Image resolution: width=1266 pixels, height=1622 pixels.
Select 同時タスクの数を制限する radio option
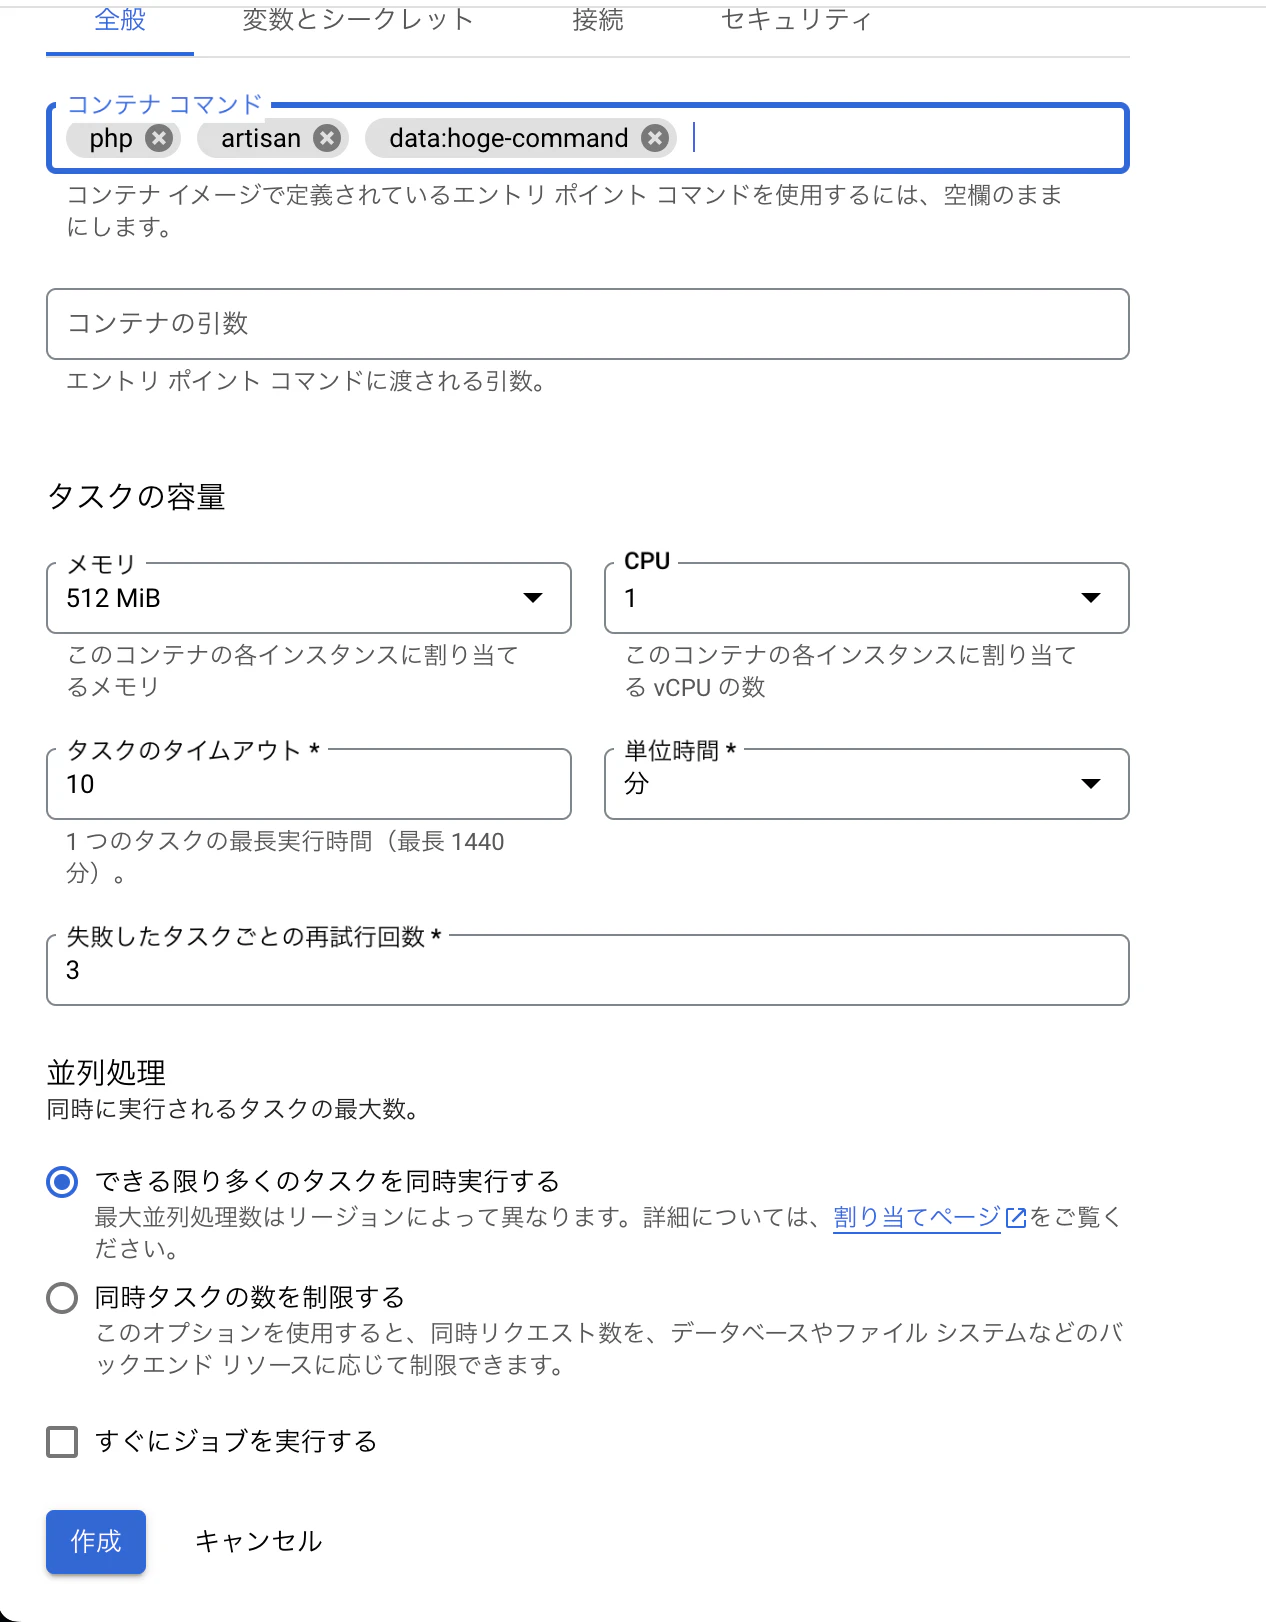[62, 1298]
